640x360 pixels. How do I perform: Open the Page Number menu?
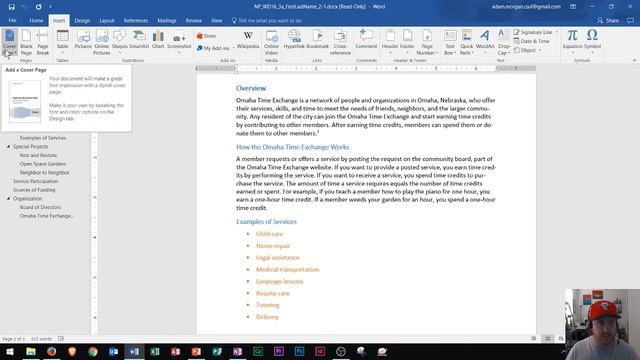(427, 42)
